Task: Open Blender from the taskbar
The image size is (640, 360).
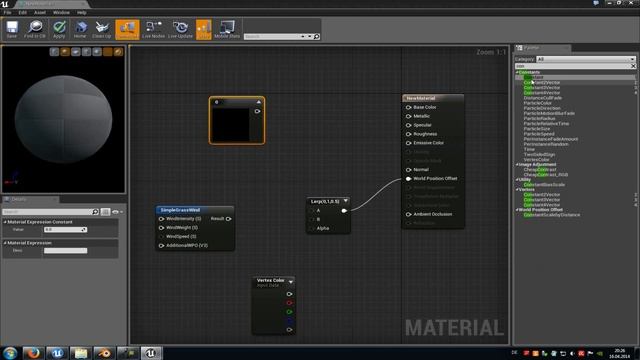Action: click(x=104, y=353)
